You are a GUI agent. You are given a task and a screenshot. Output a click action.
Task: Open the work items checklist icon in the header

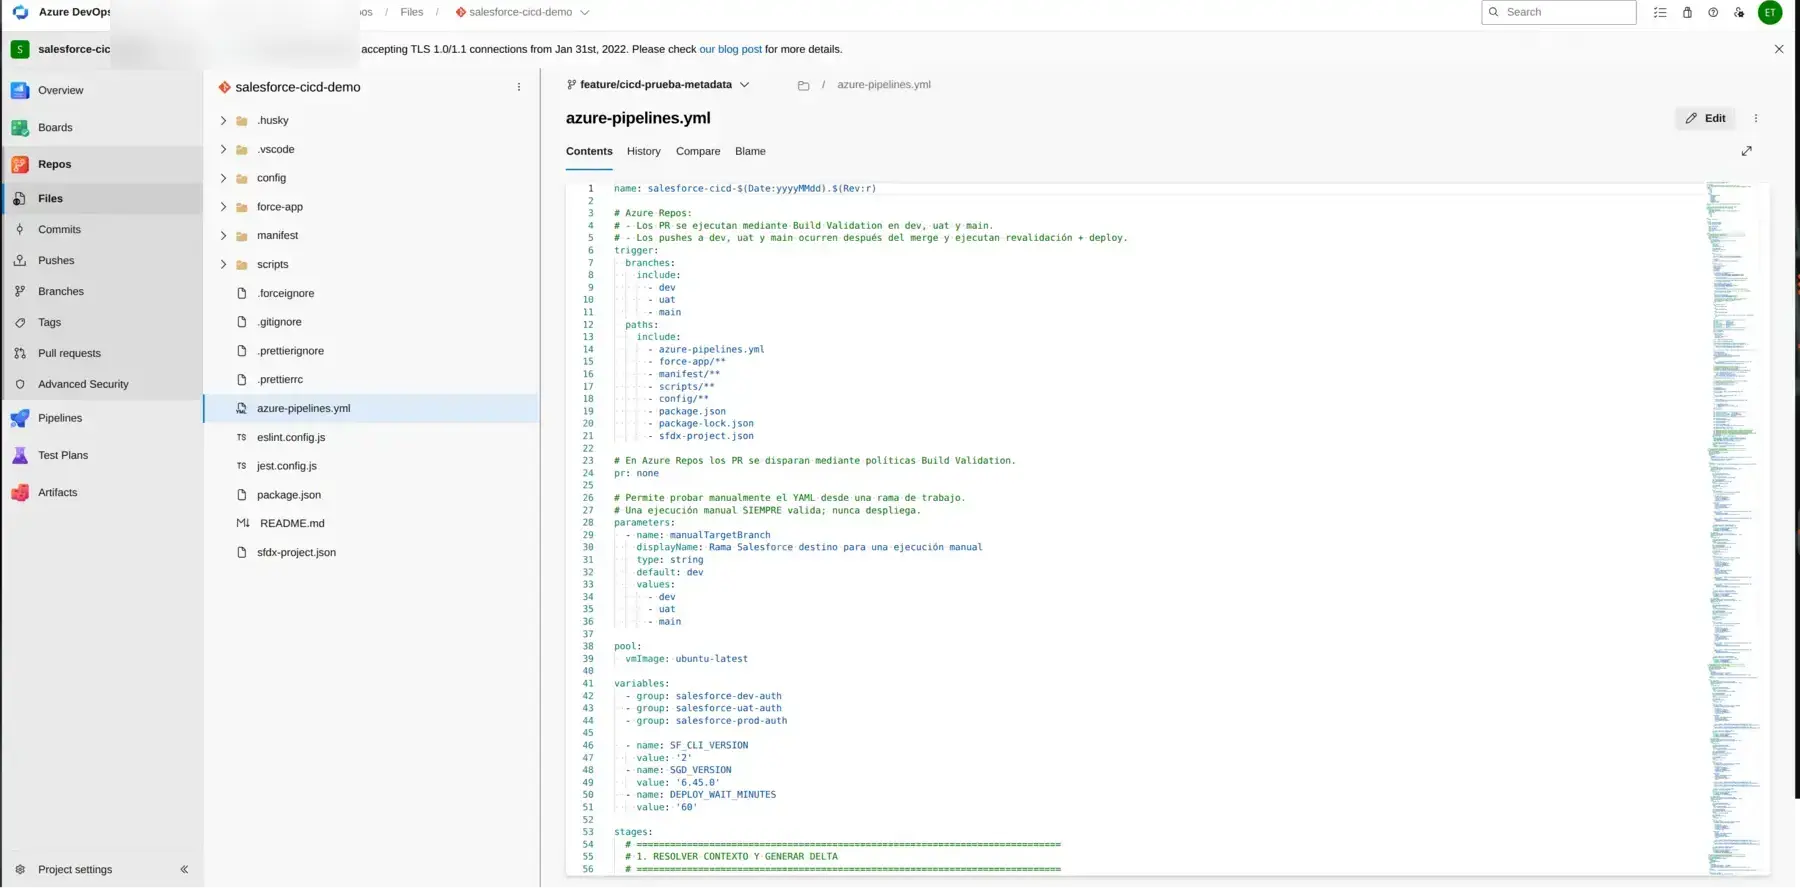1660,12
